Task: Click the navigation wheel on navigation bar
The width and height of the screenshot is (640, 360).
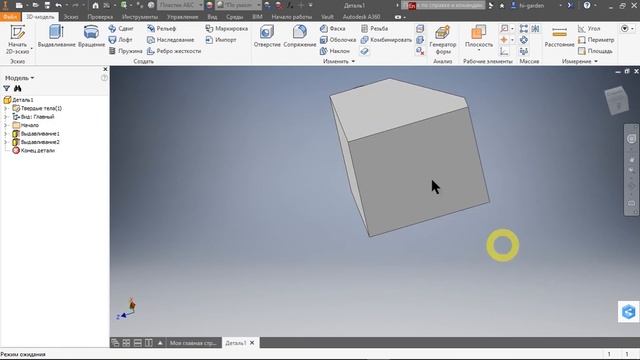Action: (631, 139)
